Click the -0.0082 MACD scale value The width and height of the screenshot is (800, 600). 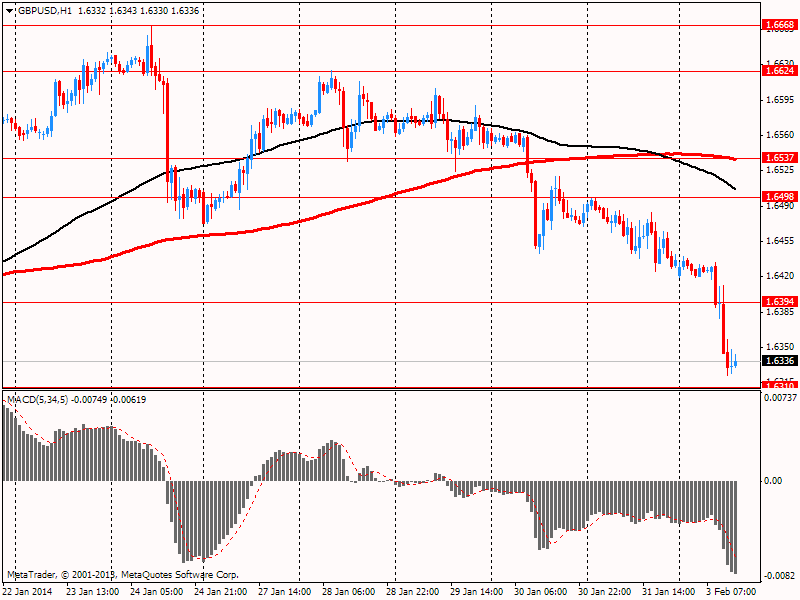pos(779,576)
